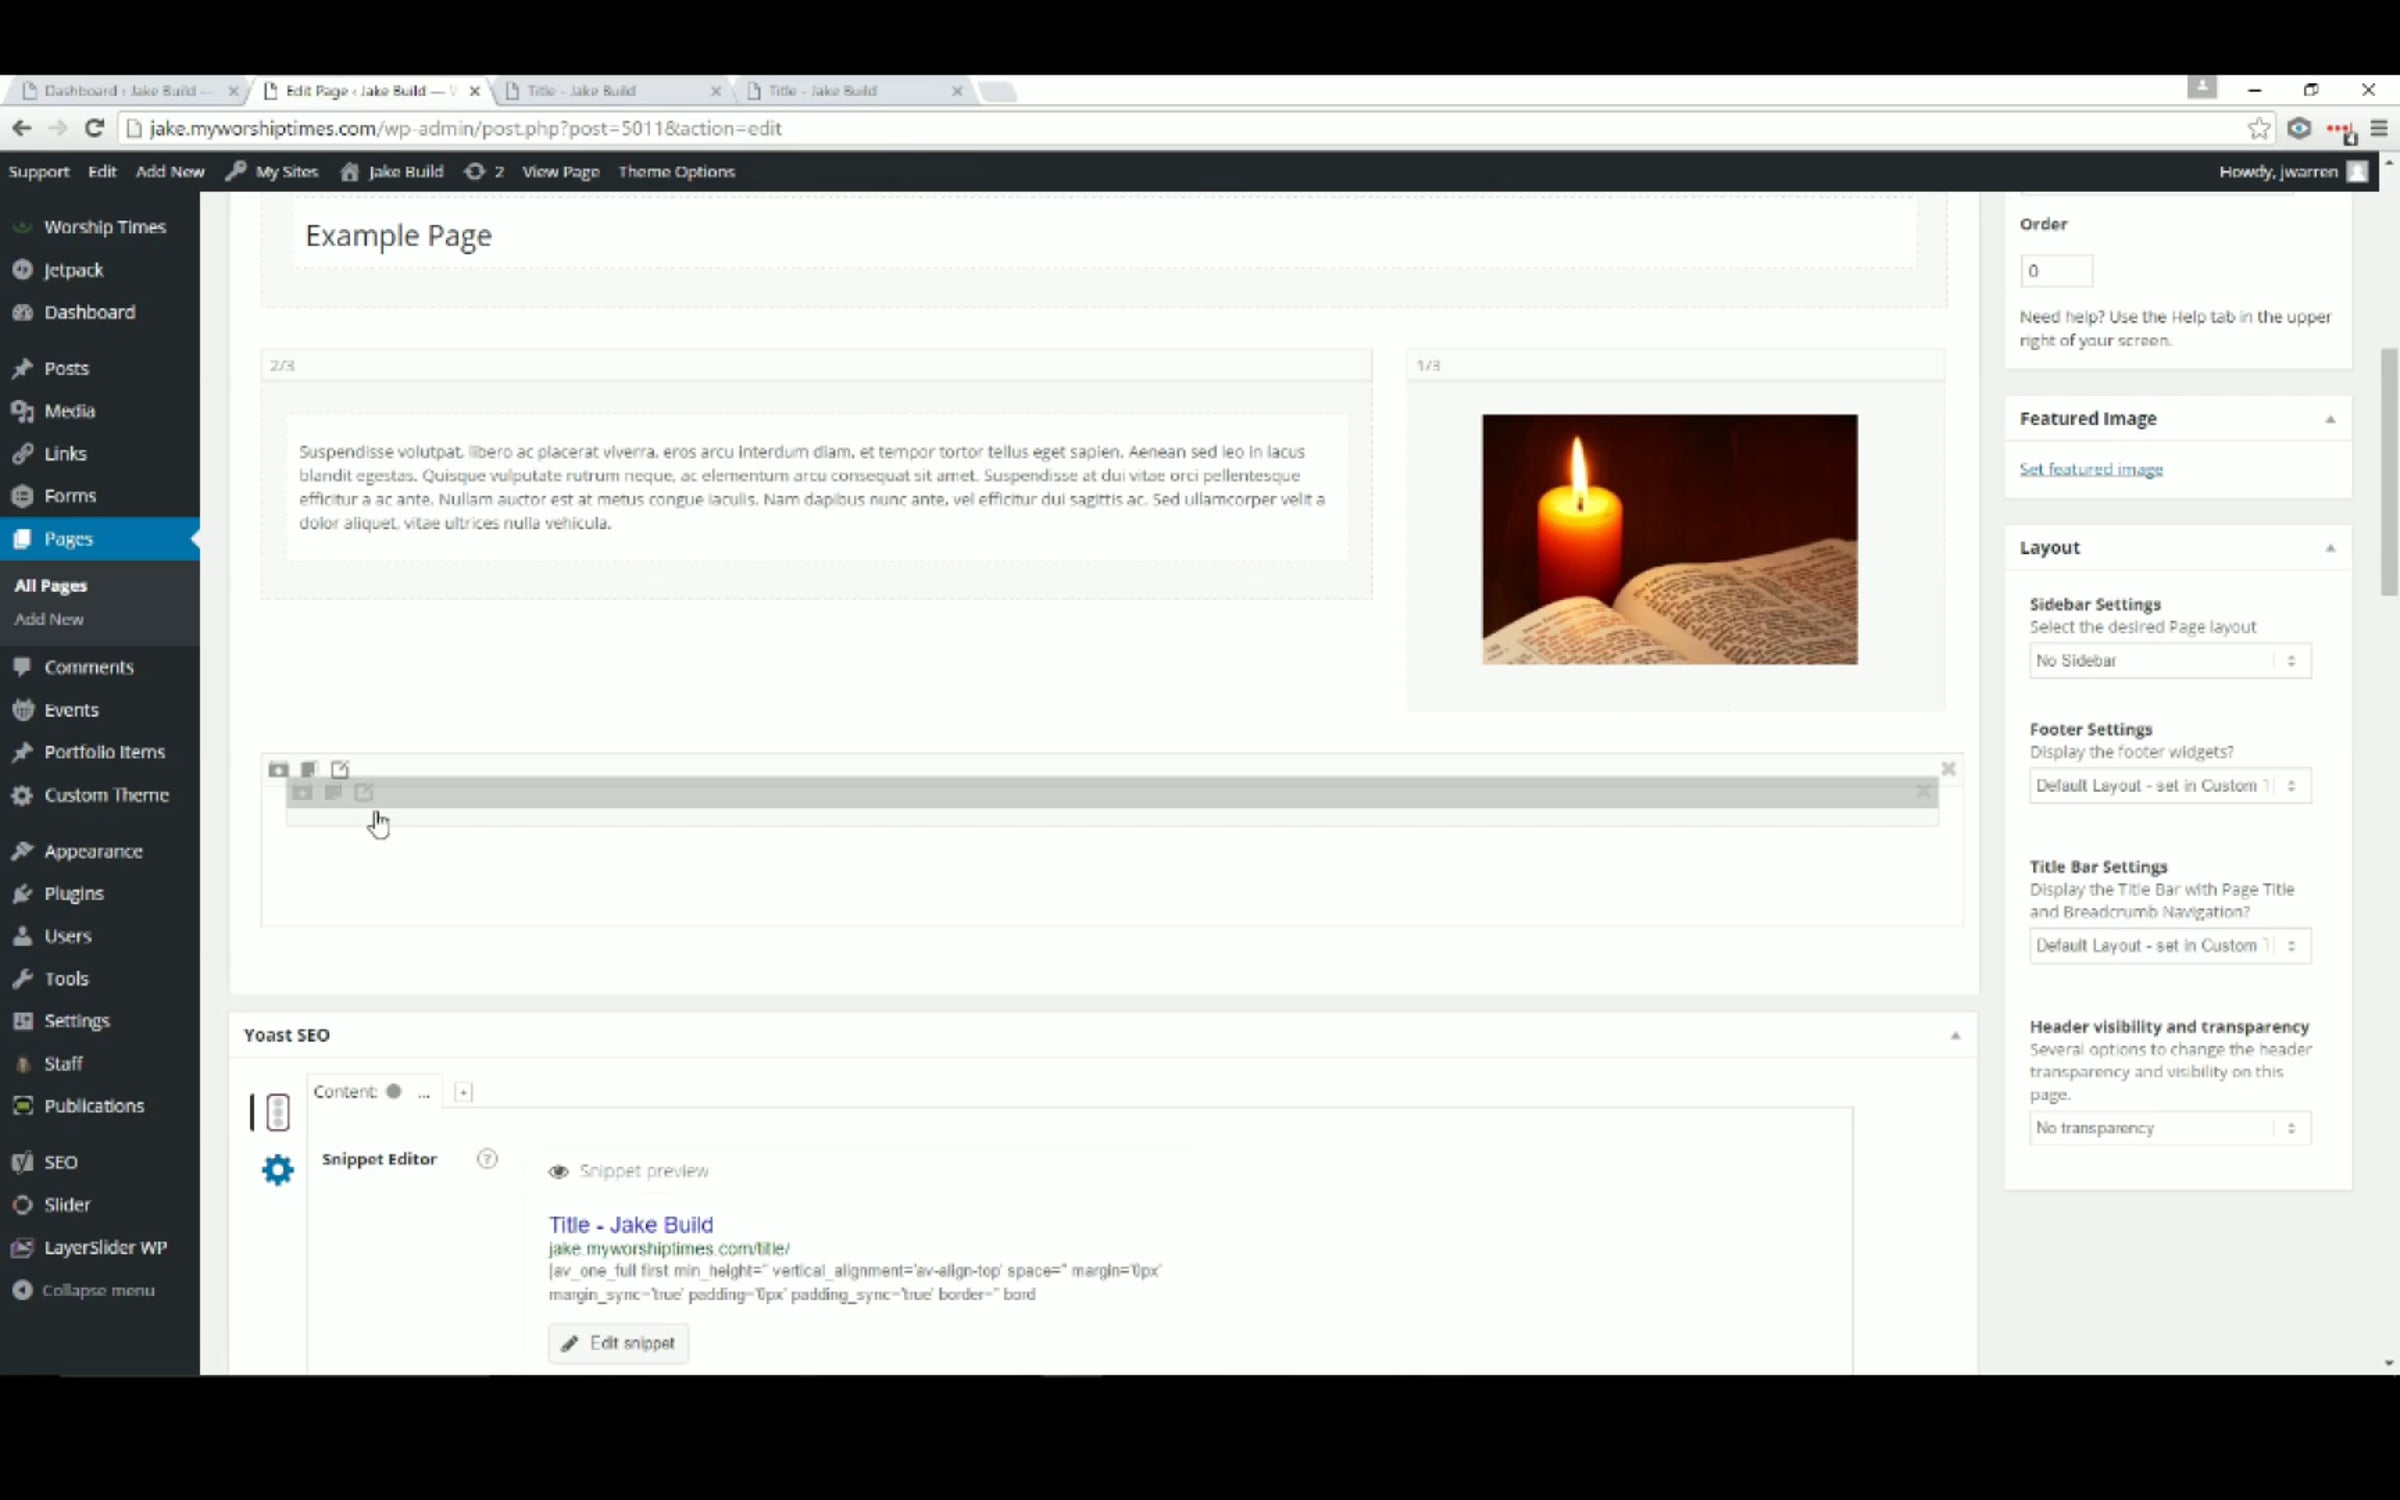Viewport: 2400px width, 1500px height.
Task: Click the Snippet Editor help question mark
Action: click(487, 1159)
